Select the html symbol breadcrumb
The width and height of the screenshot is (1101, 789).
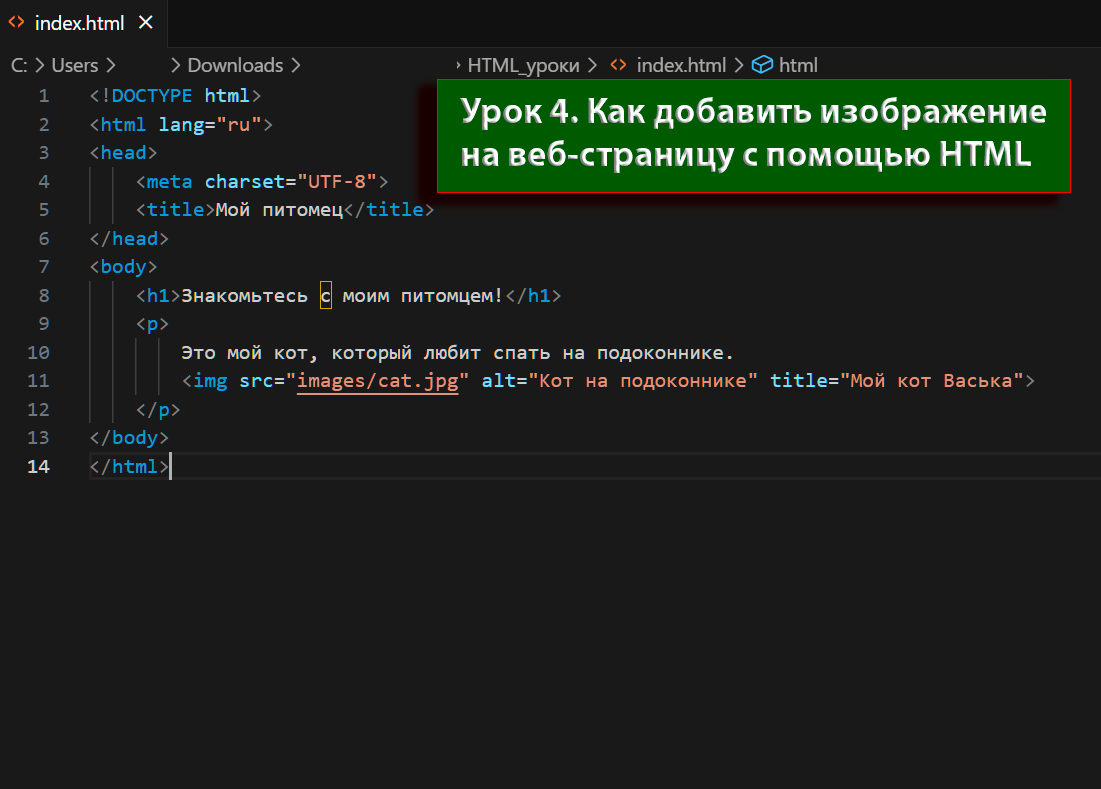(798, 65)
